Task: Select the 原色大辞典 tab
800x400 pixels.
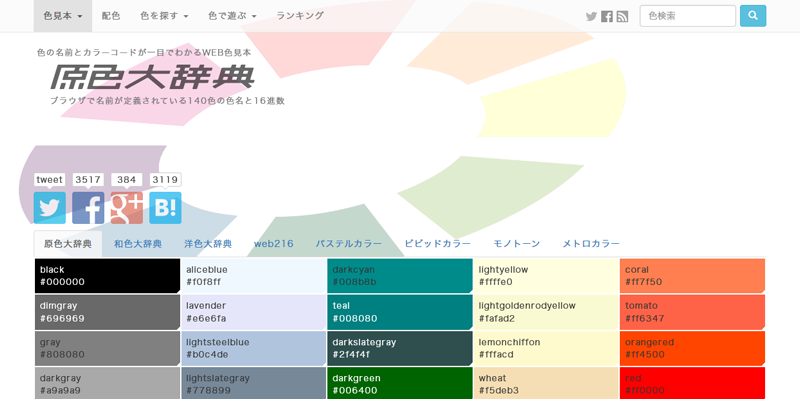Action: pos(68,244)
